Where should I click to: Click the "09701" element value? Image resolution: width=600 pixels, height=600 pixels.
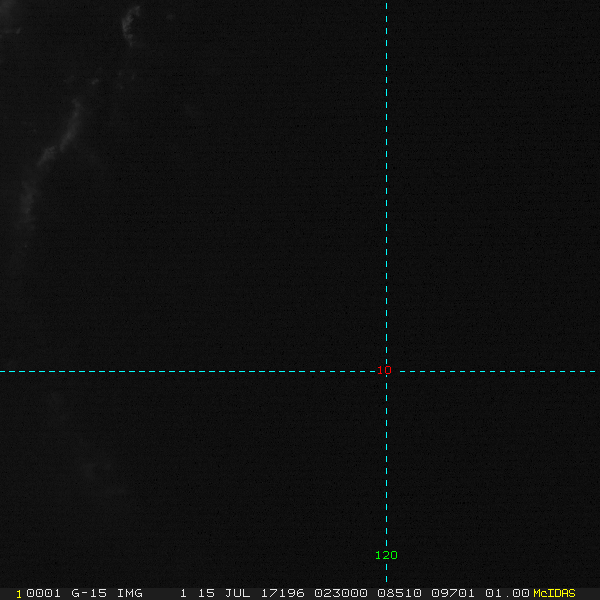[453, 593]
